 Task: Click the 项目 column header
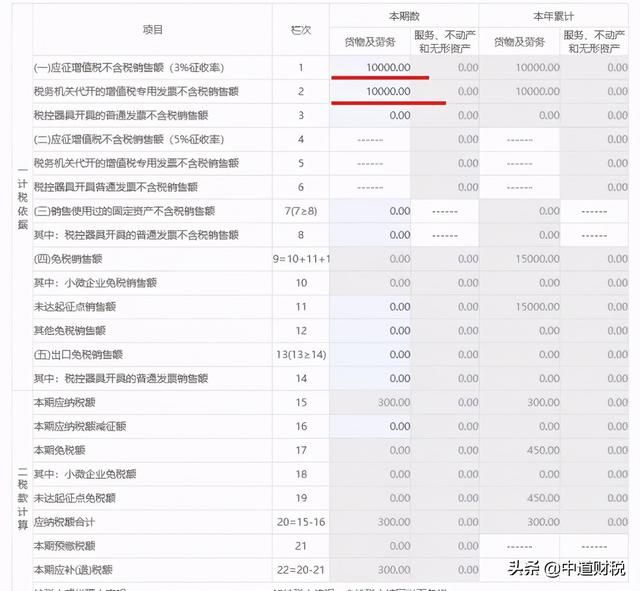click(x=153, y=30)
